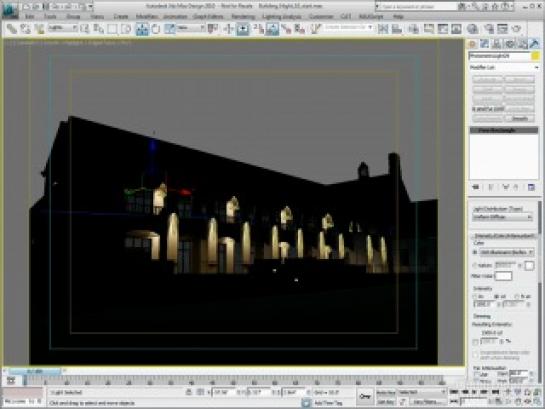Viewport: 545px width, 409px height.
Task: Select the lm intensity radio button
Action: (x=475, y=296)
